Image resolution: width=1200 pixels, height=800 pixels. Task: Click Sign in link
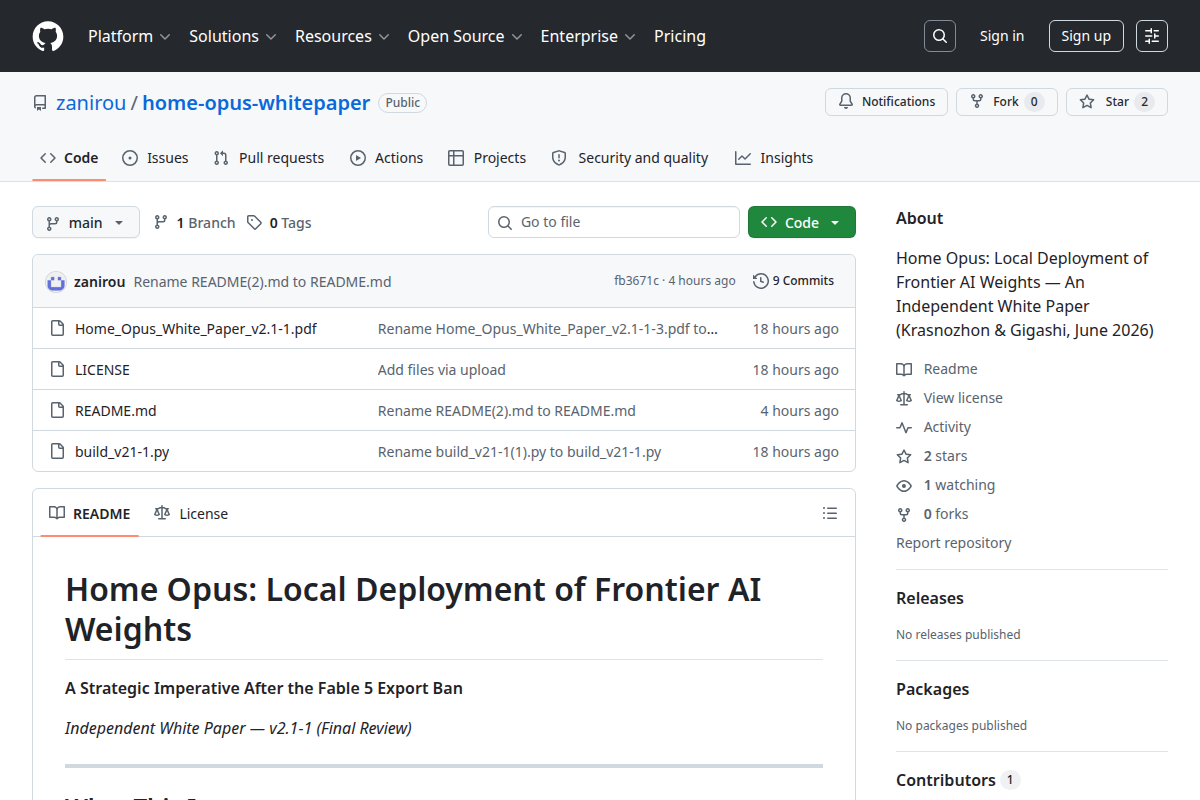click(x=1001, y=36)
